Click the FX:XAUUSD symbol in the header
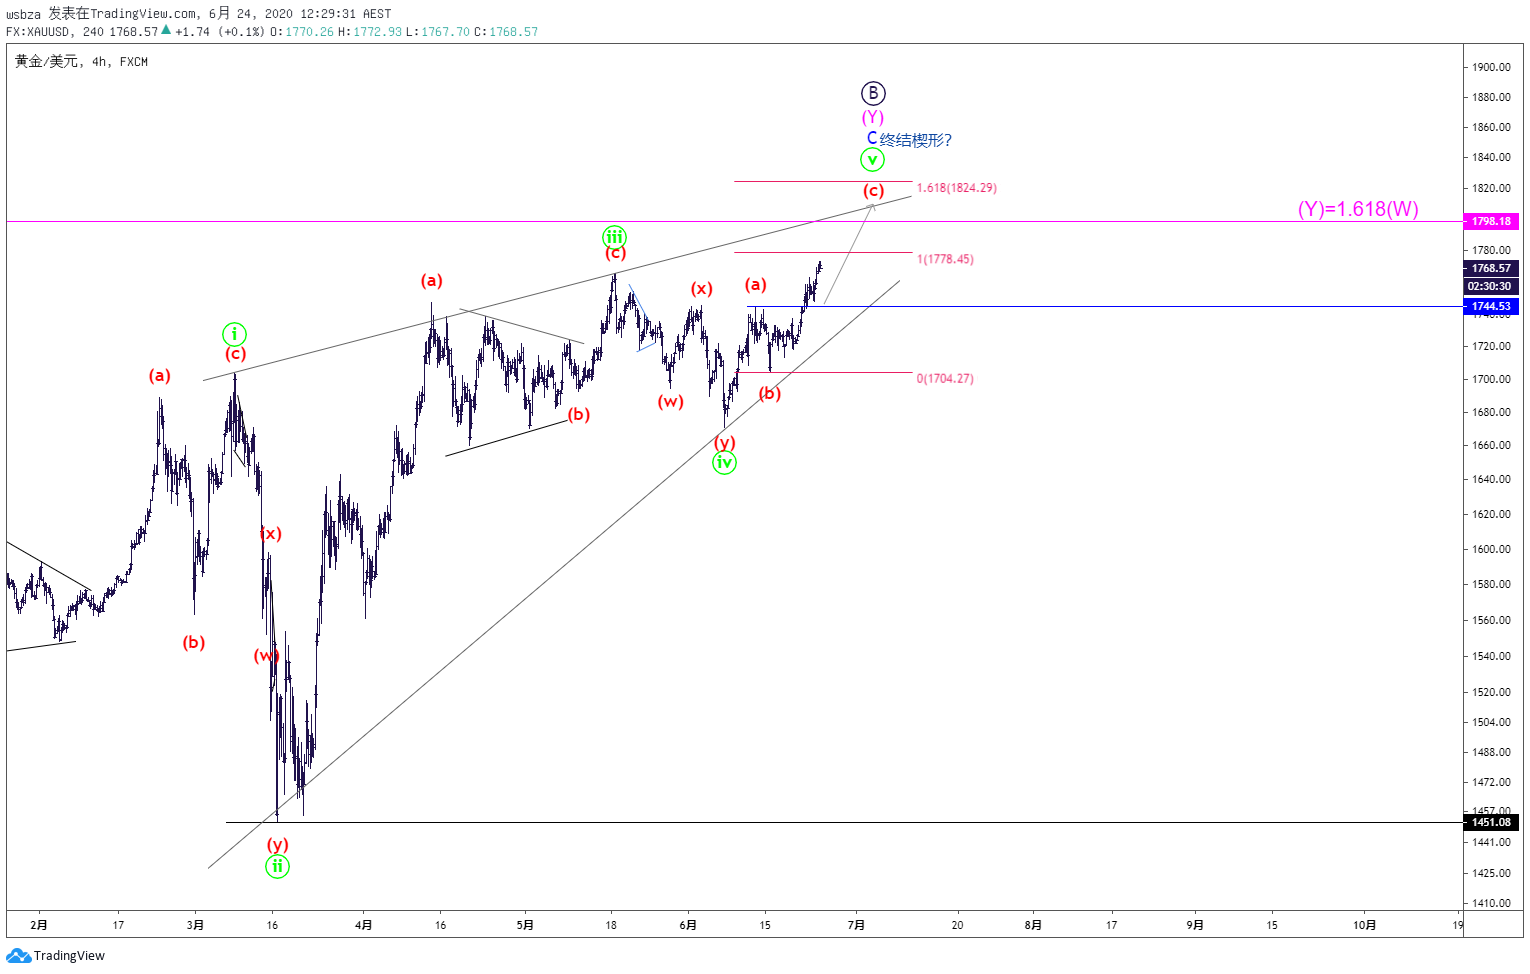 (40, 32)
